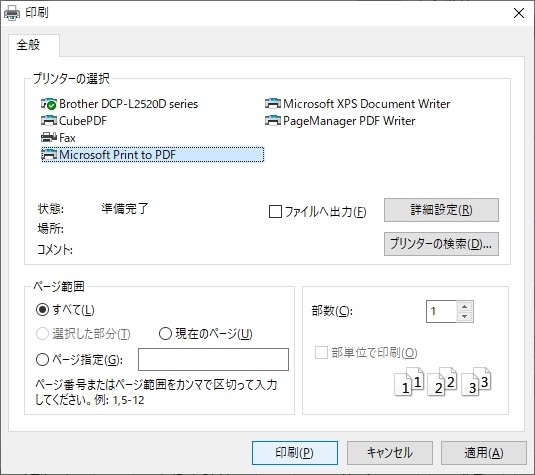Choose the CubePDF printer icon
The height and width of the screenshot is (475, 535).
(49, 120)
